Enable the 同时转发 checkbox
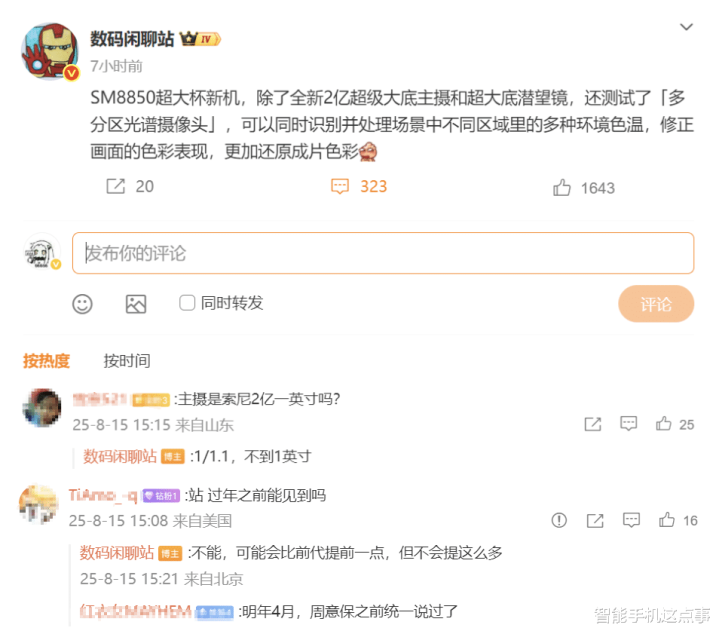 click(x=187, y=303)
